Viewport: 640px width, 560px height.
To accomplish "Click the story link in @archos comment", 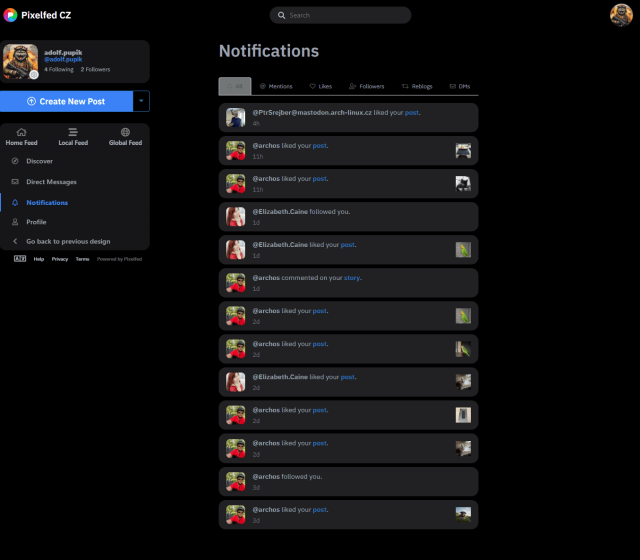I will [352, 277].
